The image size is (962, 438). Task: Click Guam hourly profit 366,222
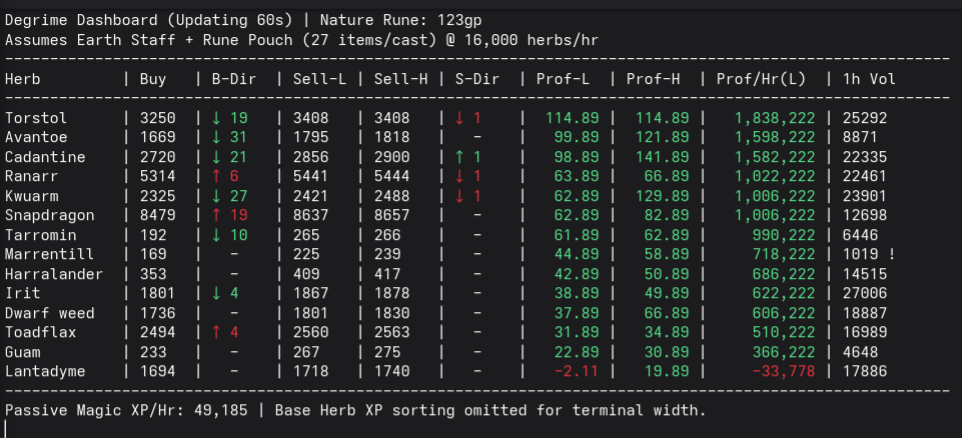pos(784,352)
